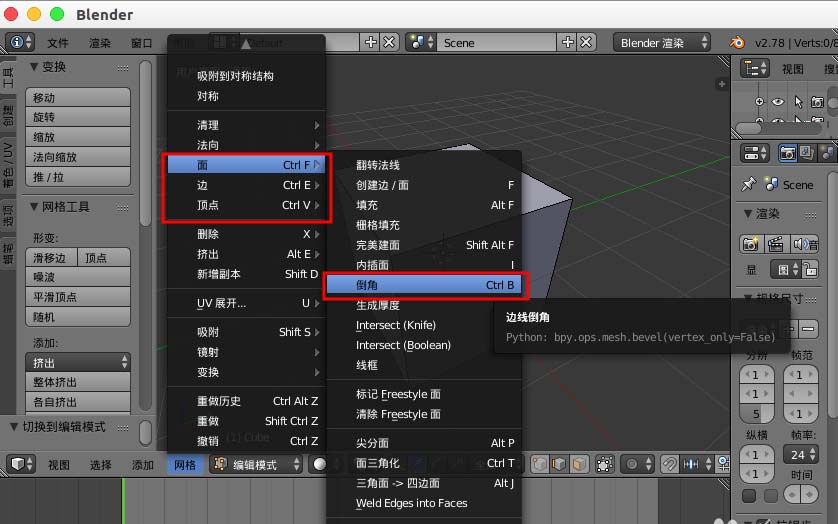Image resolution: width=838 pixels, height=524 pixels.
Task: Select face select mode icon
Action: 579,464
